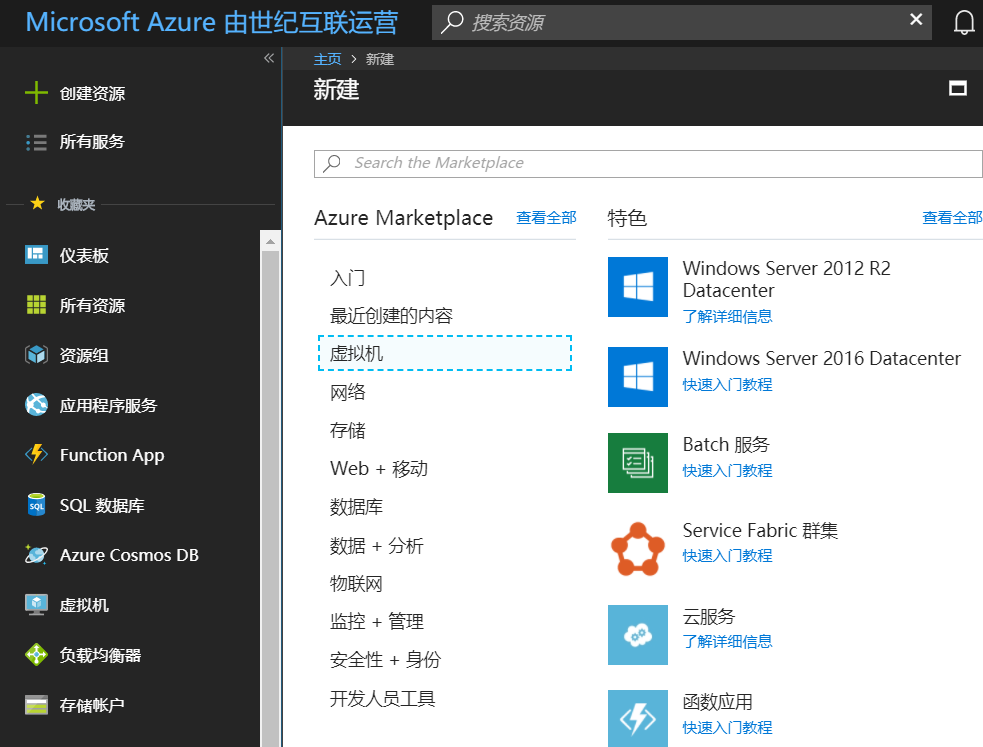The height and width of the screenshot is (747, 983).
Task: Click the 应用程序服务 globe icon
Action: pos(36,404)
